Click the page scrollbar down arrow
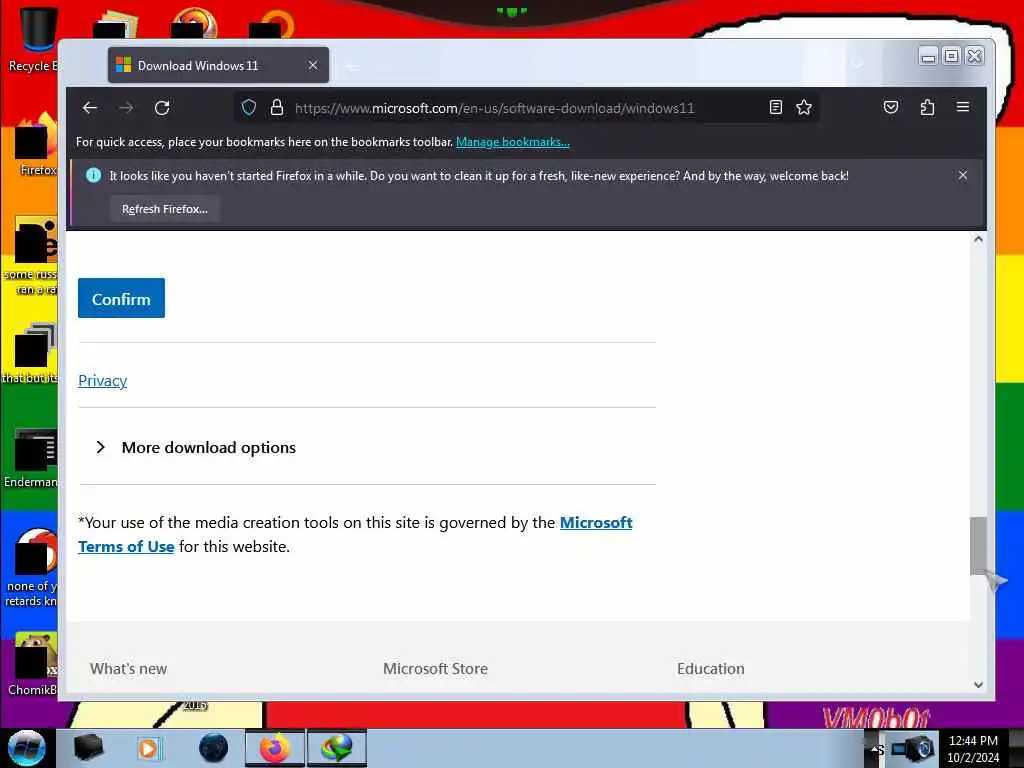The height and width of the screenshot is (768, 1024). (x=978, y=684)
